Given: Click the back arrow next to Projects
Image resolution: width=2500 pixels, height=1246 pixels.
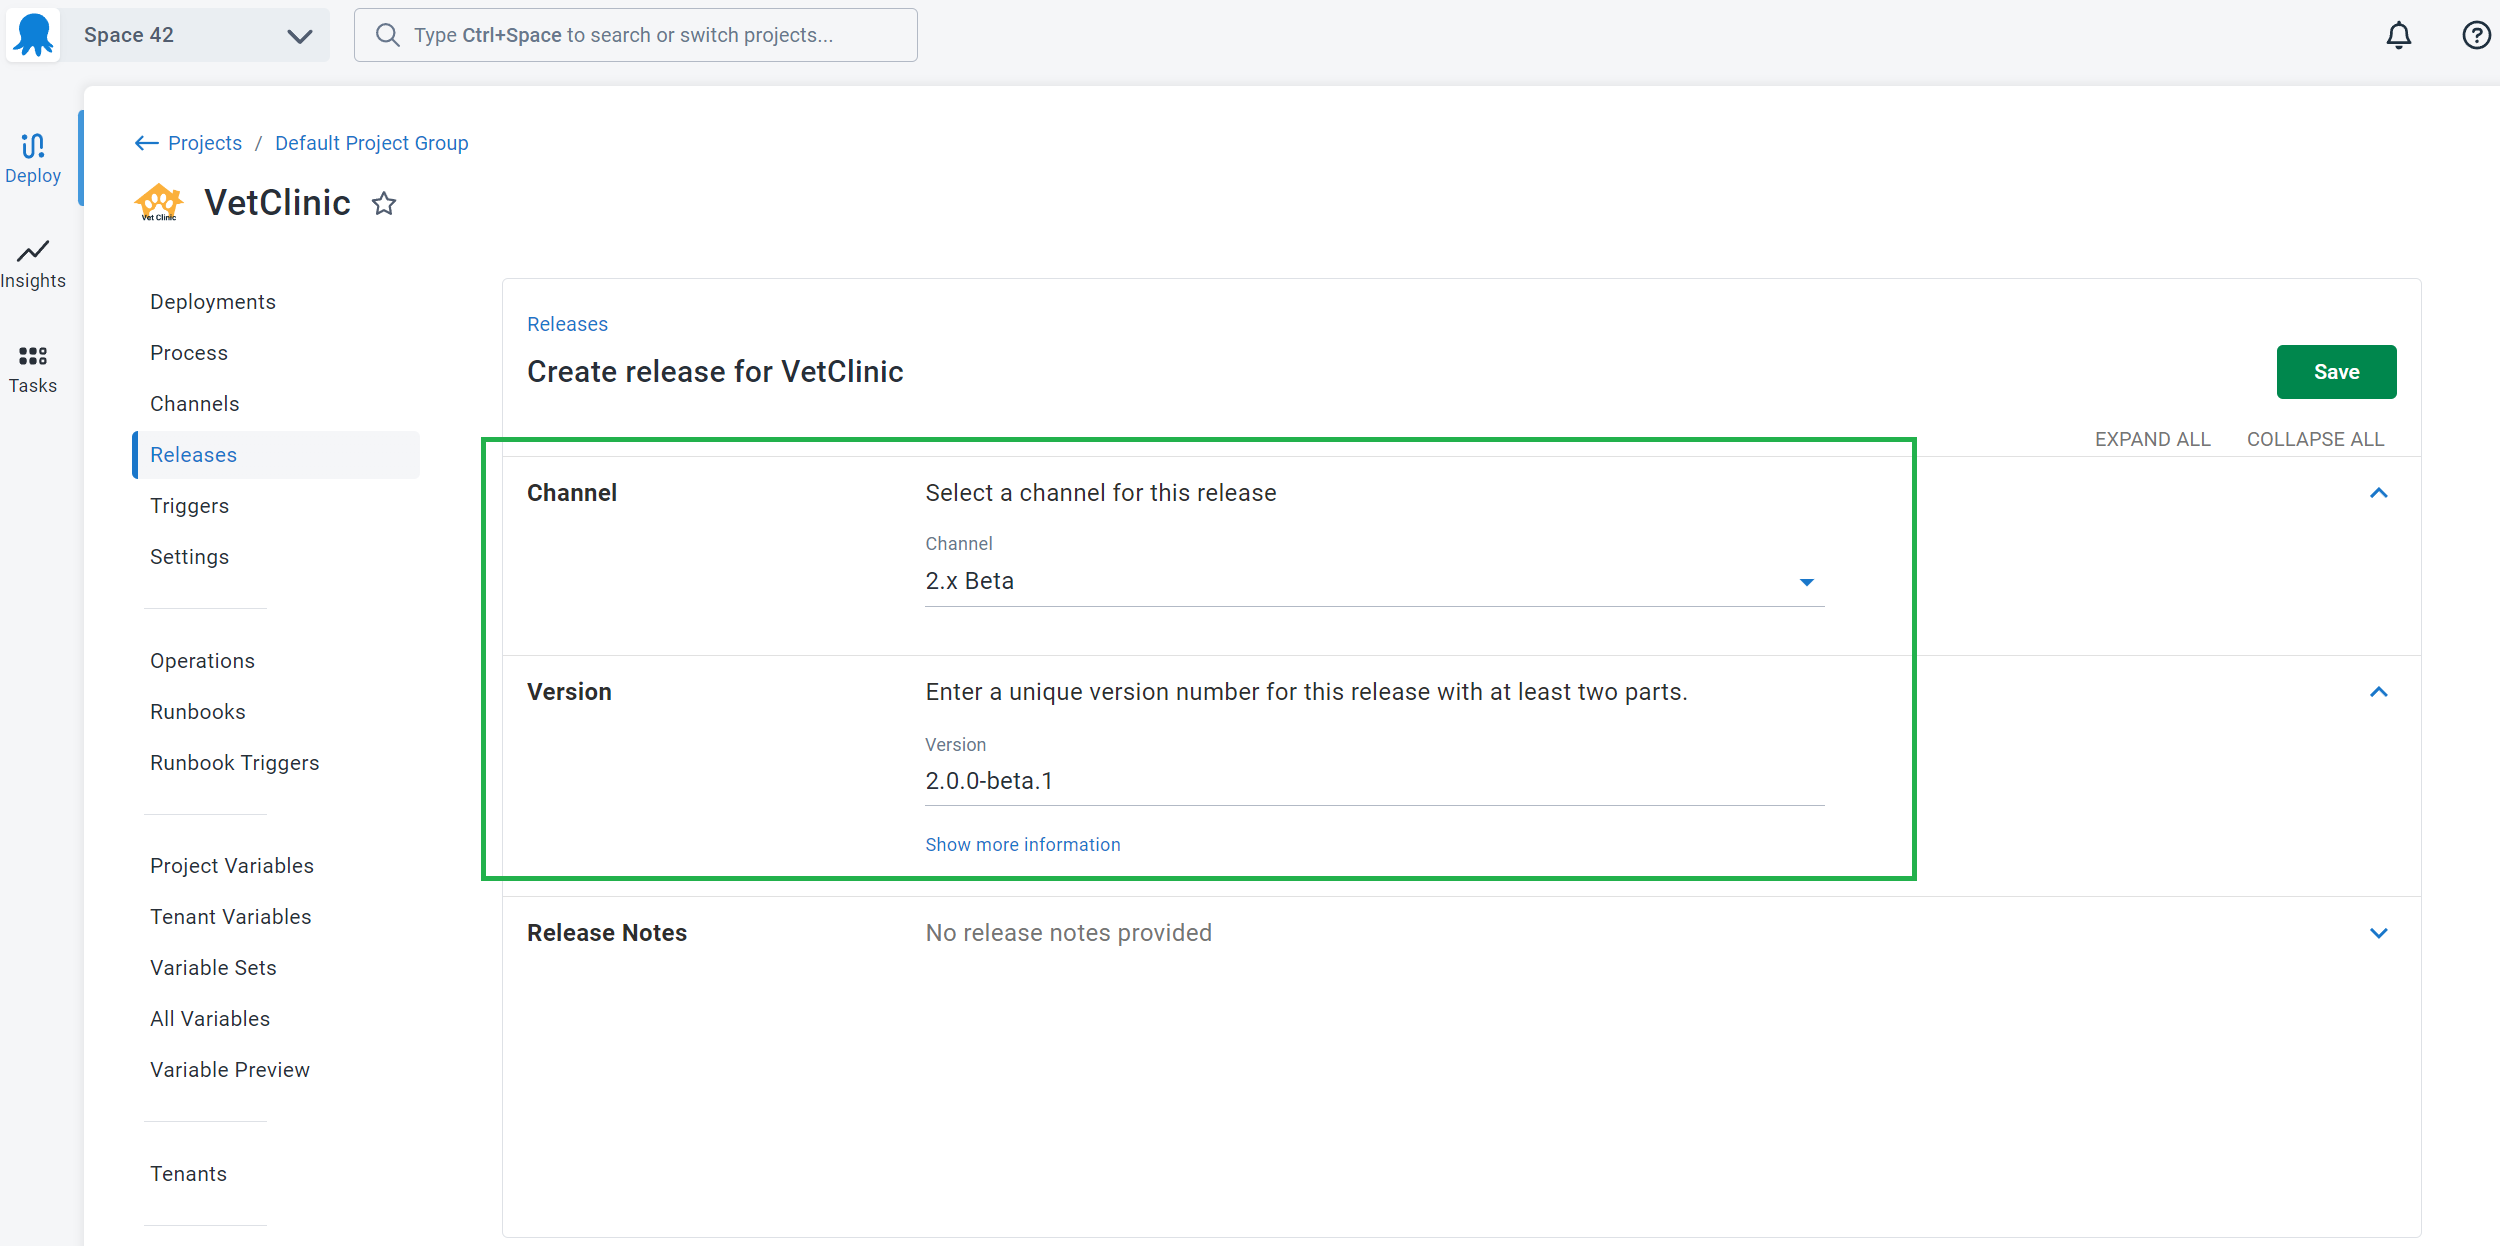Looking at the screenshot, I should (147, 143).
